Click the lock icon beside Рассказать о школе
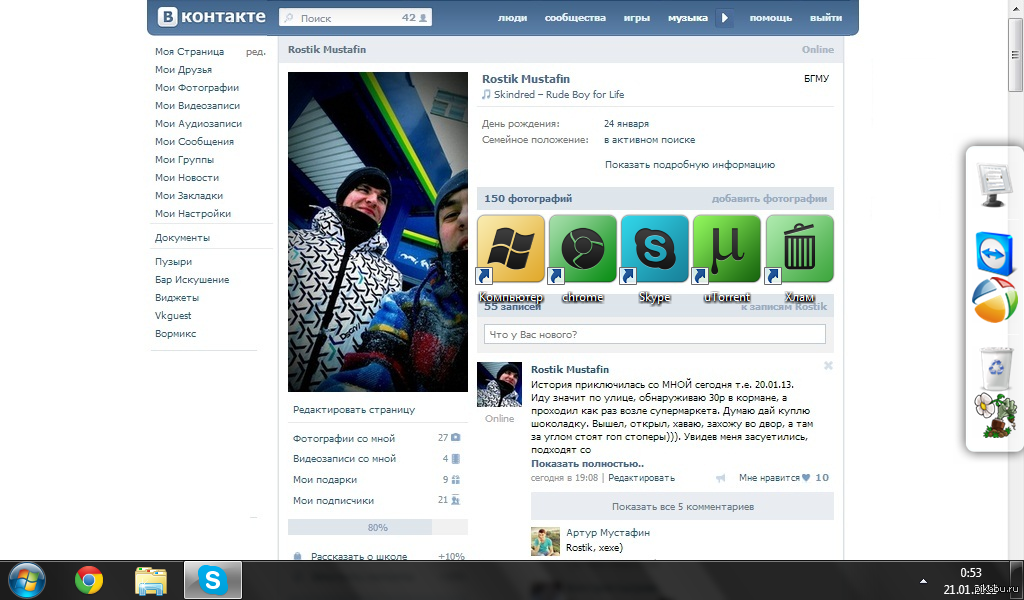 (298, 556)
